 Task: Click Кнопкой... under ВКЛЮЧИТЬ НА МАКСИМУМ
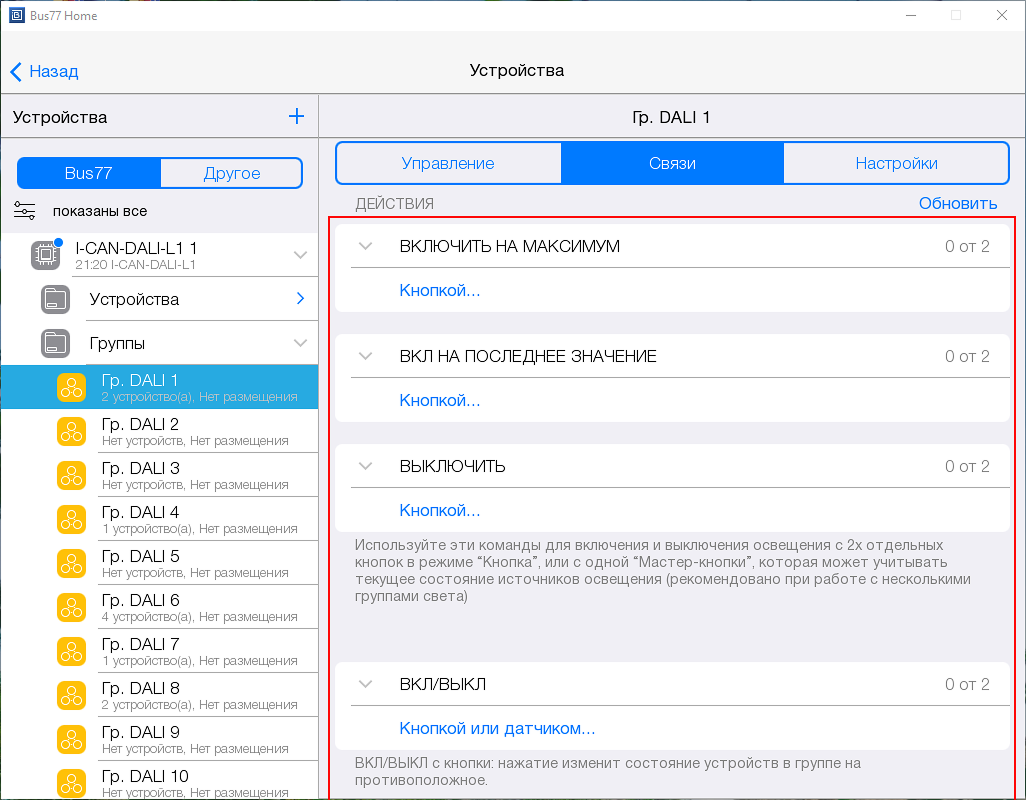coord(440,290)
